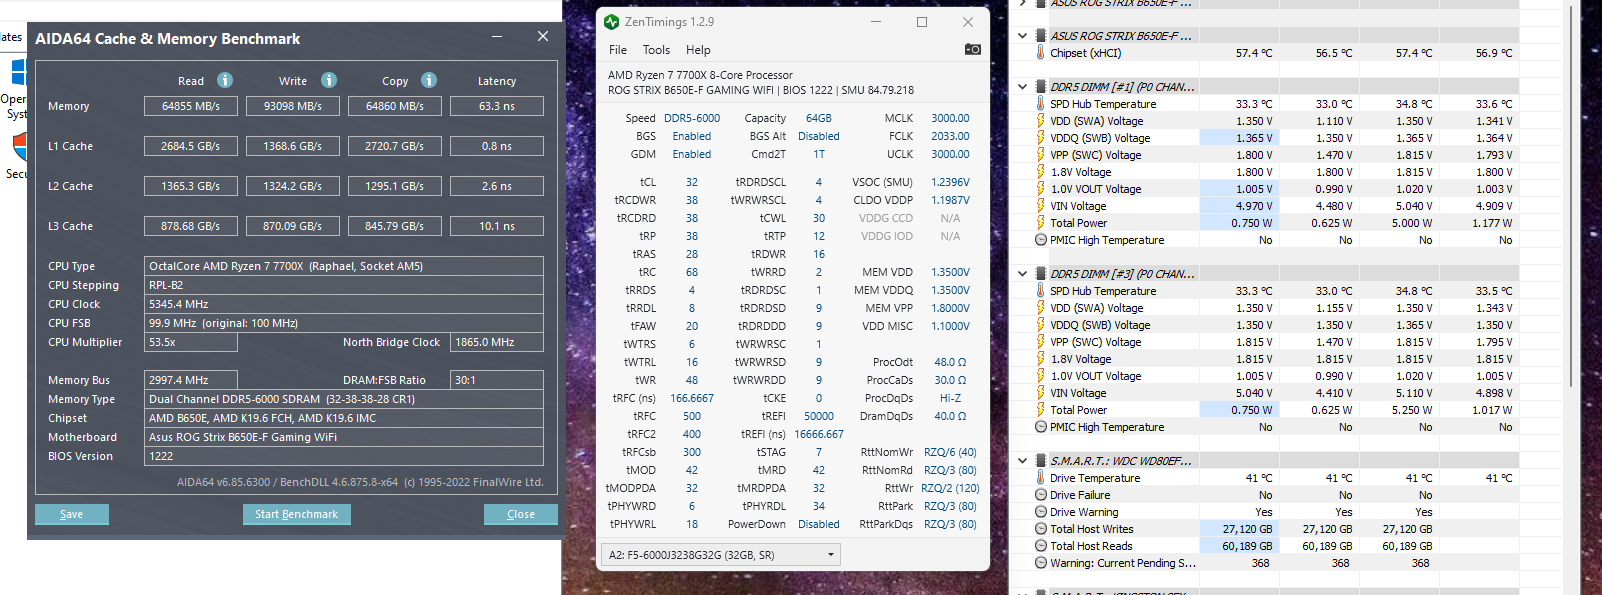Click the tRFC (ns) value 166.6667
The height and width of the screenshot is (595, 1602).
[692, 398]
